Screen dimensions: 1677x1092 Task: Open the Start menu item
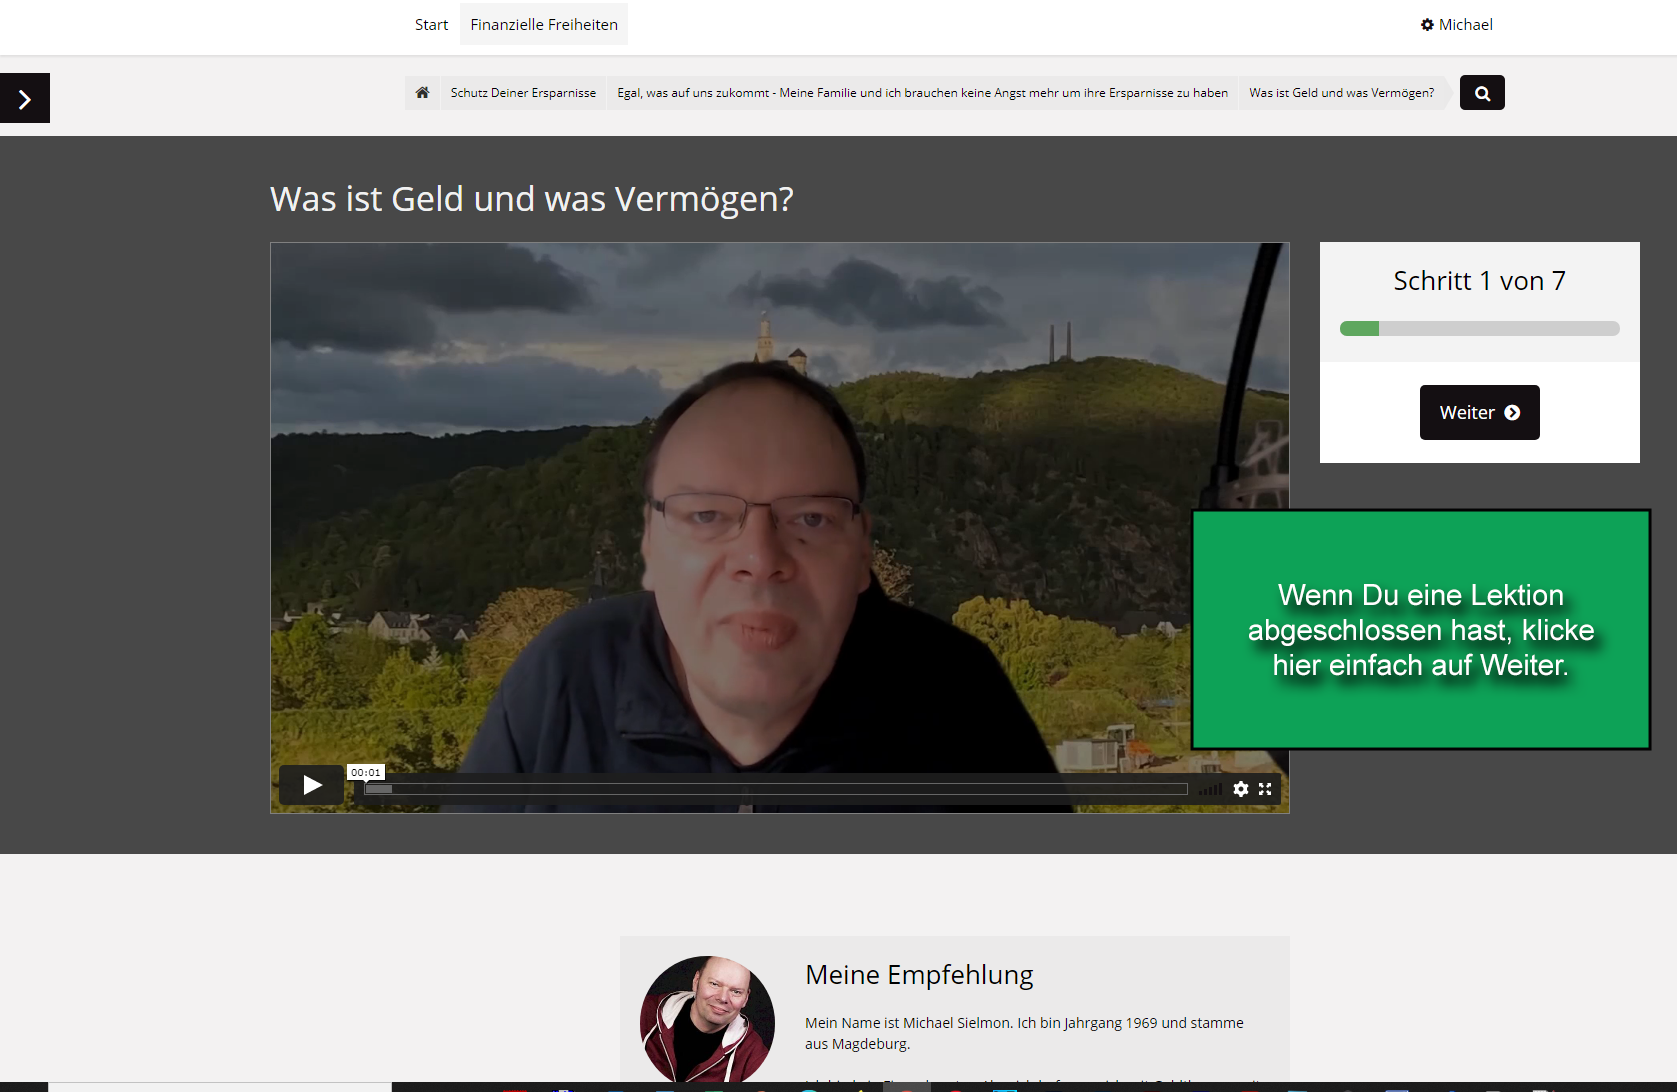coord(431,24)
